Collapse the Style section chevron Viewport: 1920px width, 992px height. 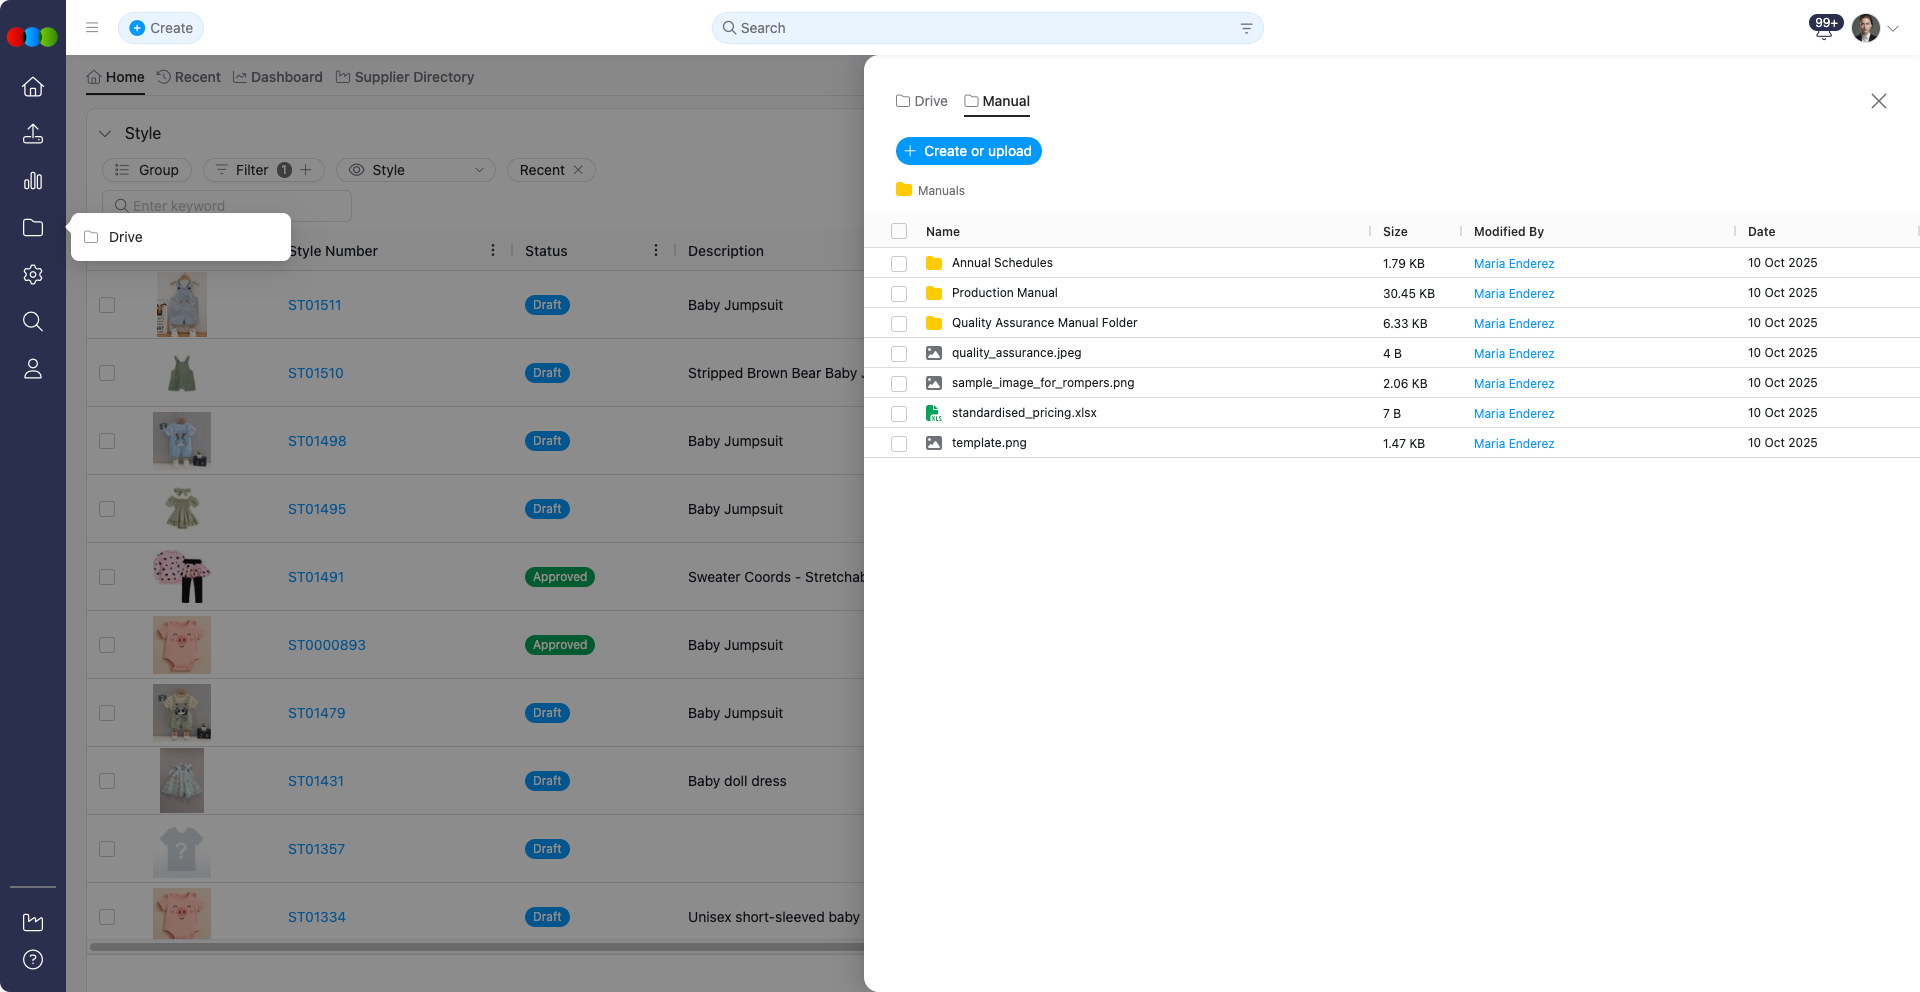[x=105, y=133]
